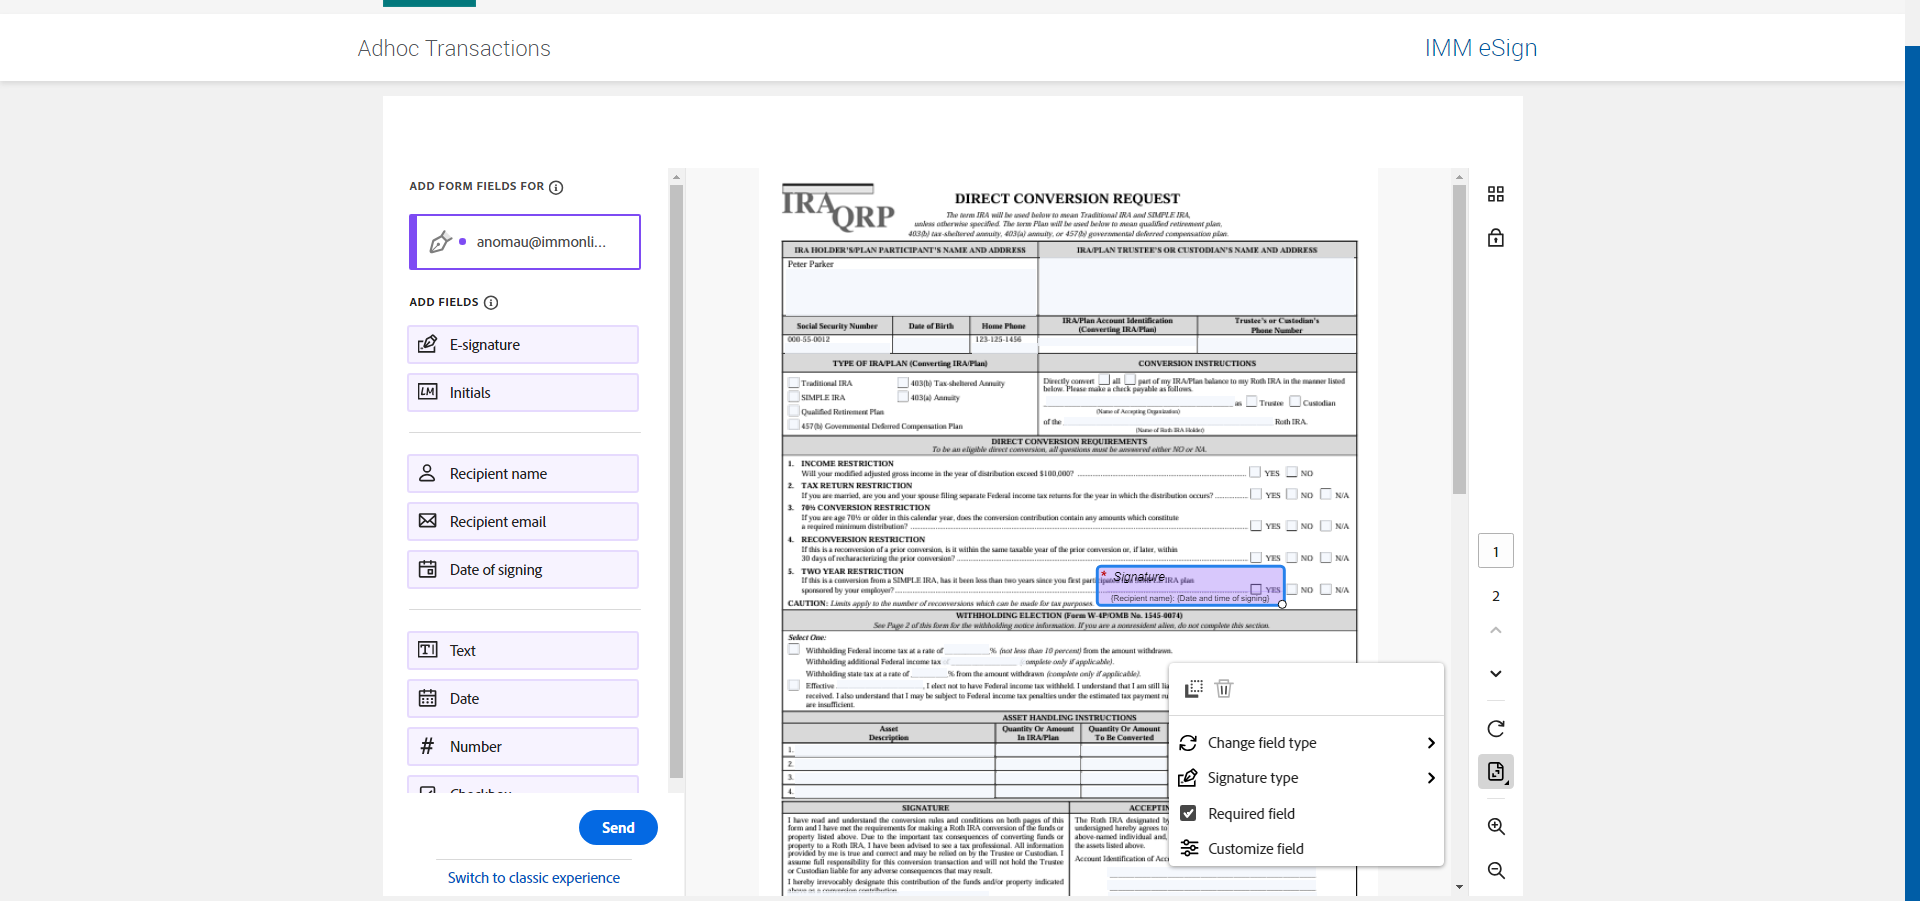The height and width of the screenshot is (901, 1920).
Task: Select the Signature field on the document
Action: pos(1190,586)
